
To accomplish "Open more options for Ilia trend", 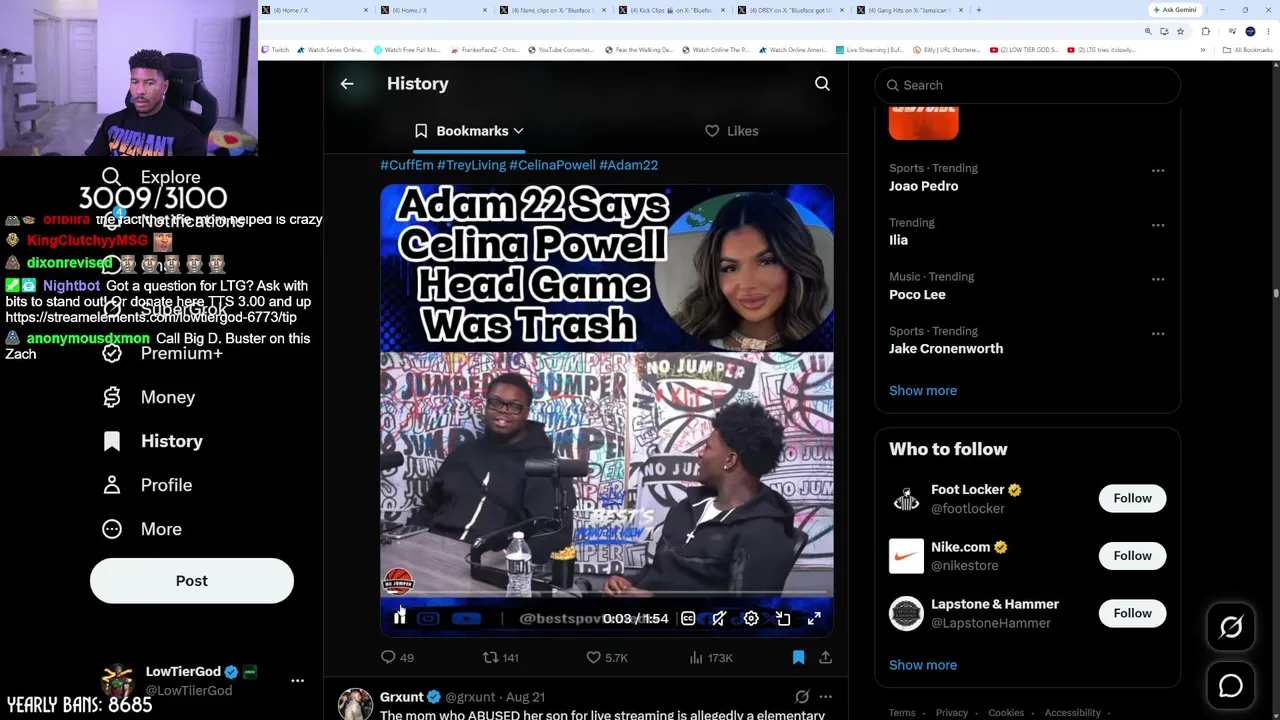I will (x=1158, y=225).
